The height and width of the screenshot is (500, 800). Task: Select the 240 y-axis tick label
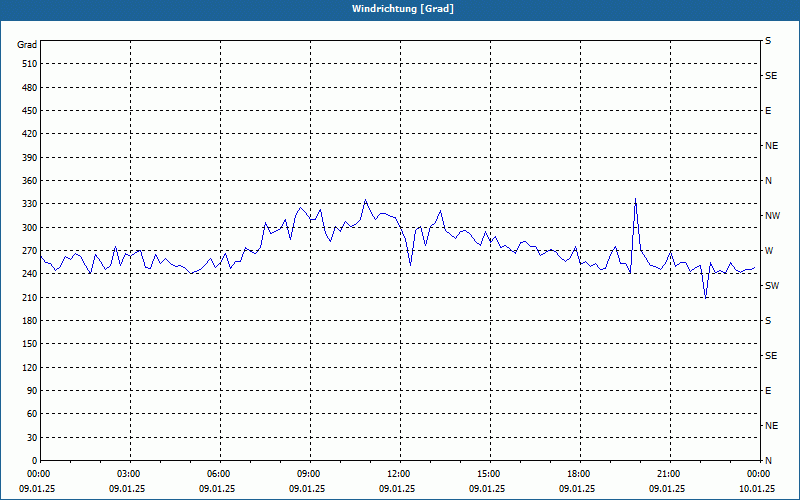30,274
